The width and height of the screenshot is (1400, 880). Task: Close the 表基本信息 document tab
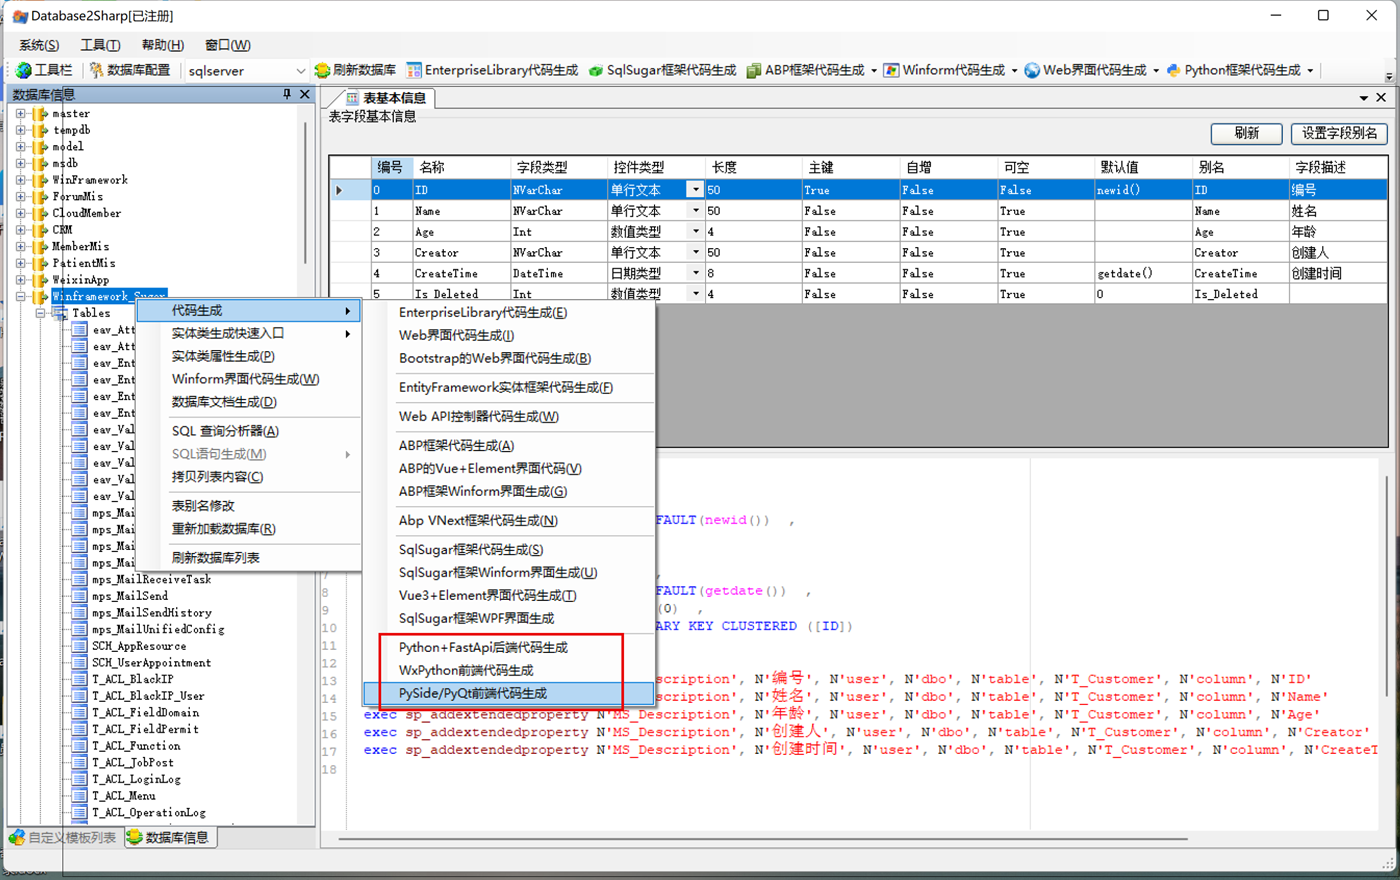point(1381,98)
